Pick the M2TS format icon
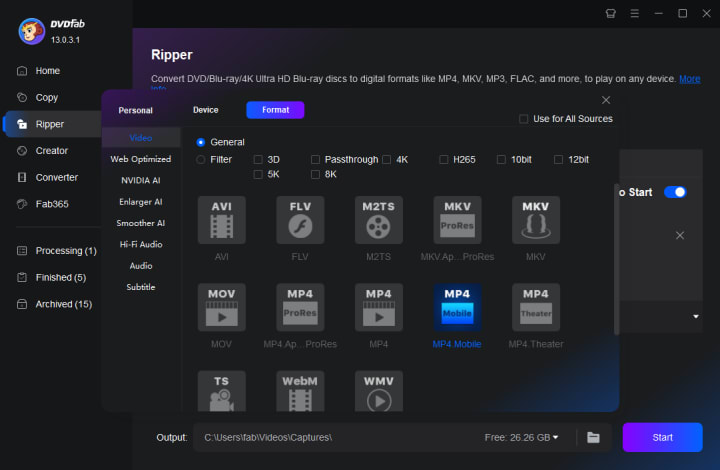 tap(378, 219)
